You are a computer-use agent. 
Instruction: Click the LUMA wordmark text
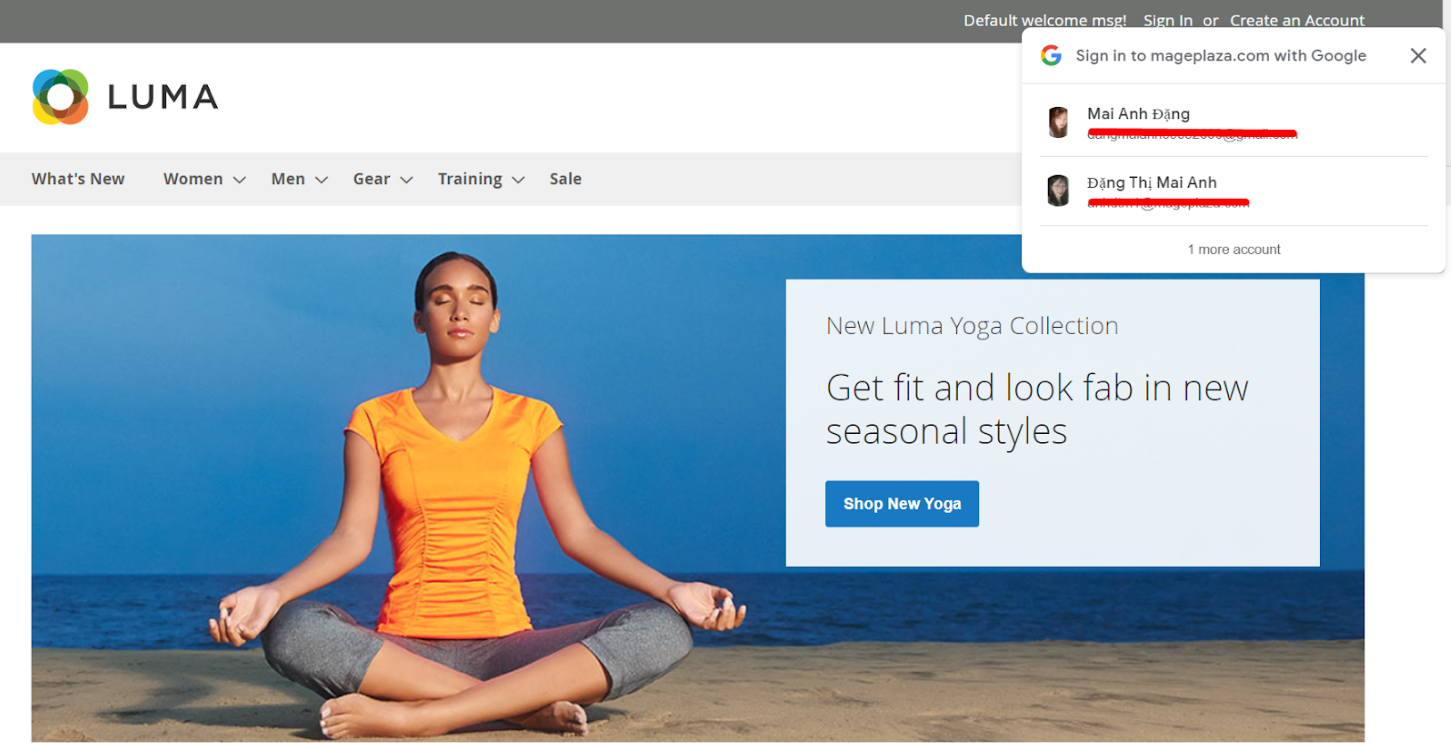162,97
